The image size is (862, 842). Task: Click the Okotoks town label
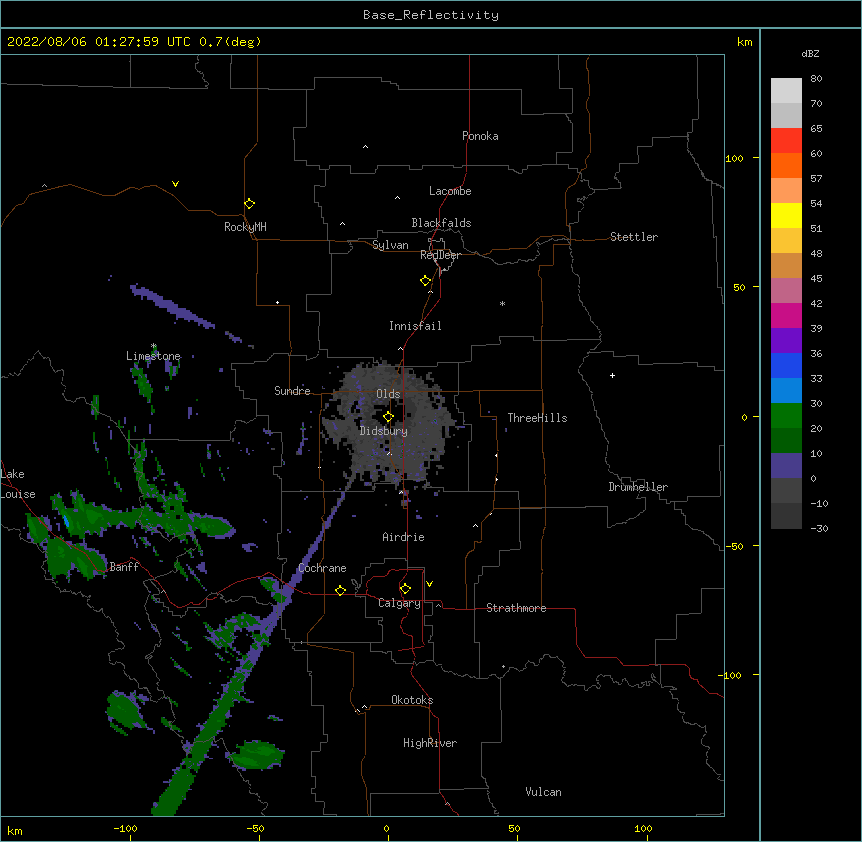point(412,700)
